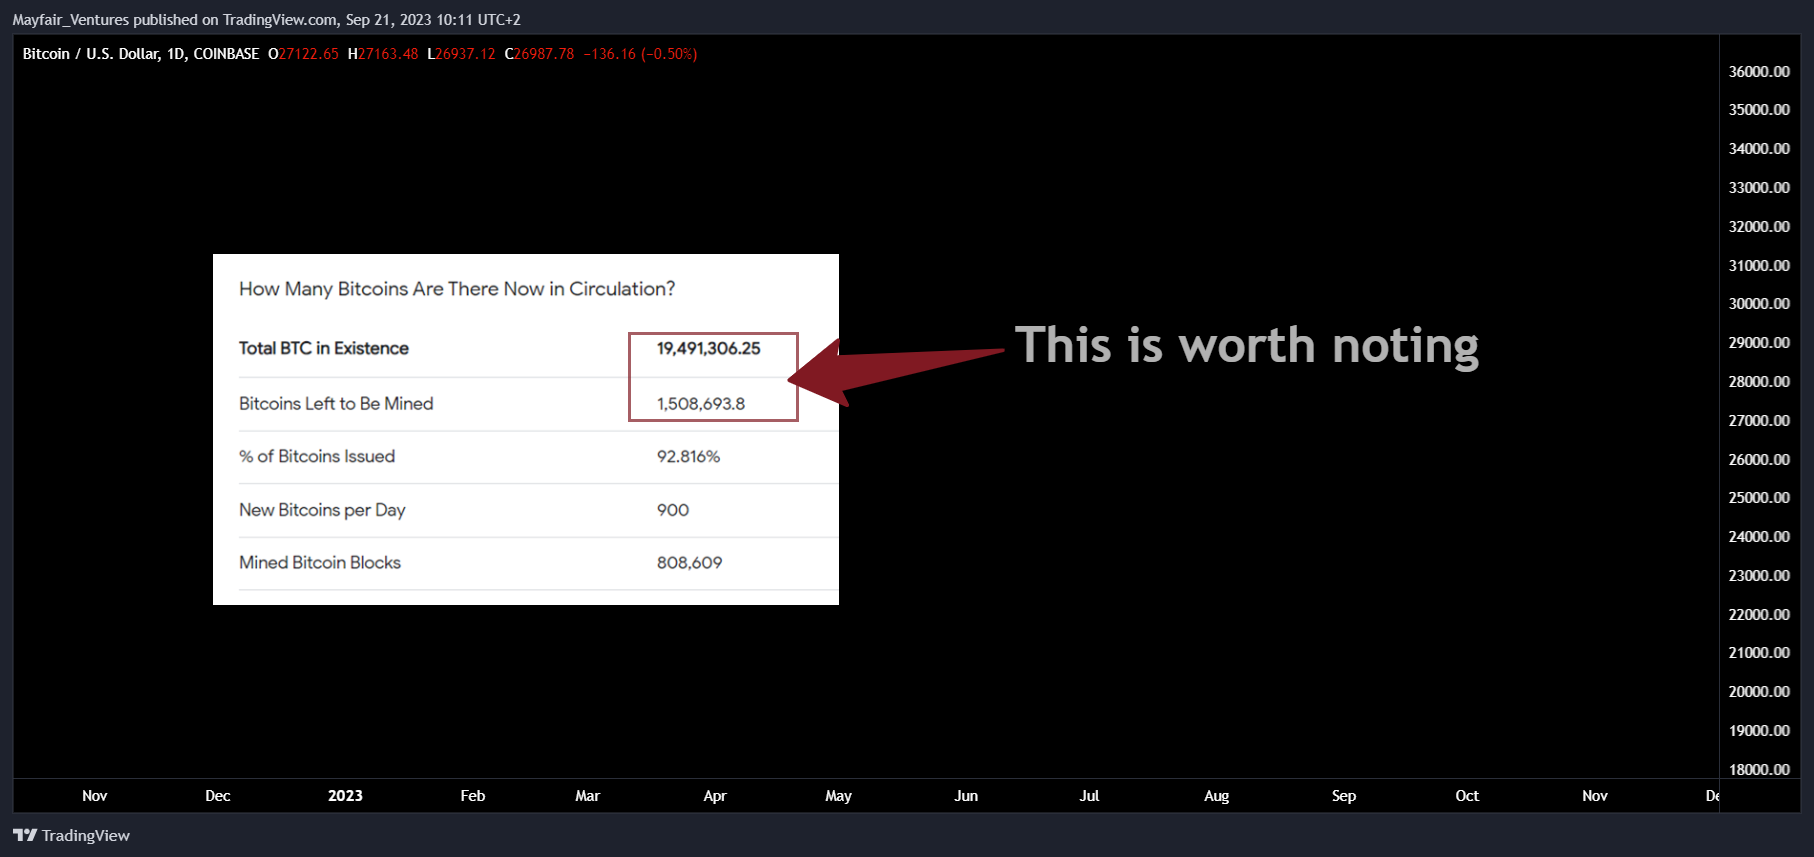Click the value 19,491,306.25
This screenshot has height=857, width=1814.
coord(709,348)
